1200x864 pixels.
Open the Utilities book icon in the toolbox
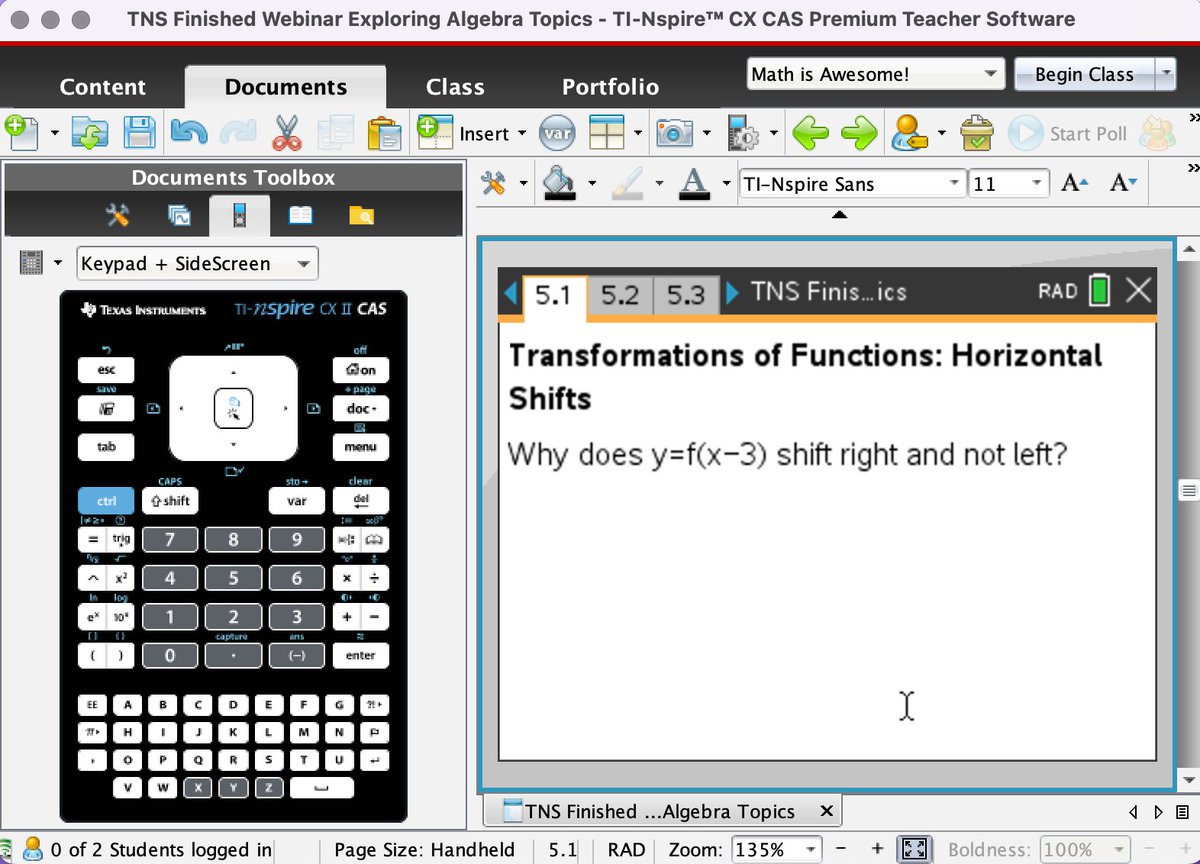(300, 214)
